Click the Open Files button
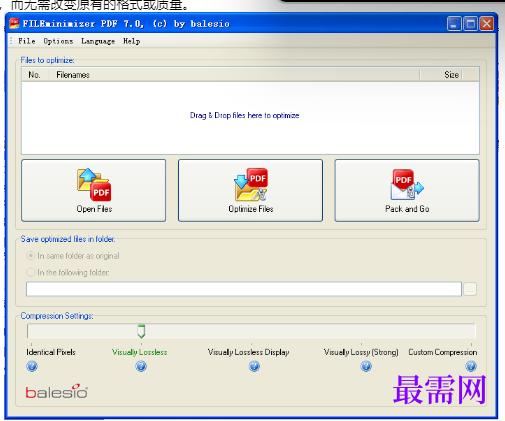 pyautogui.click(x=94, y=190)
